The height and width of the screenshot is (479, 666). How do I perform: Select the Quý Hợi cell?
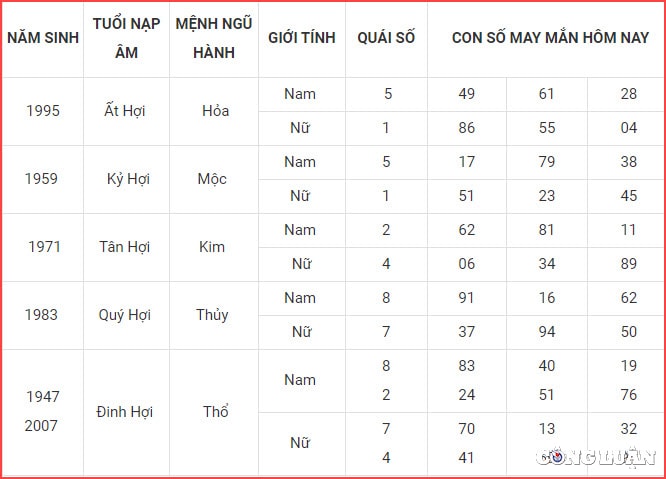coord(124,315)
